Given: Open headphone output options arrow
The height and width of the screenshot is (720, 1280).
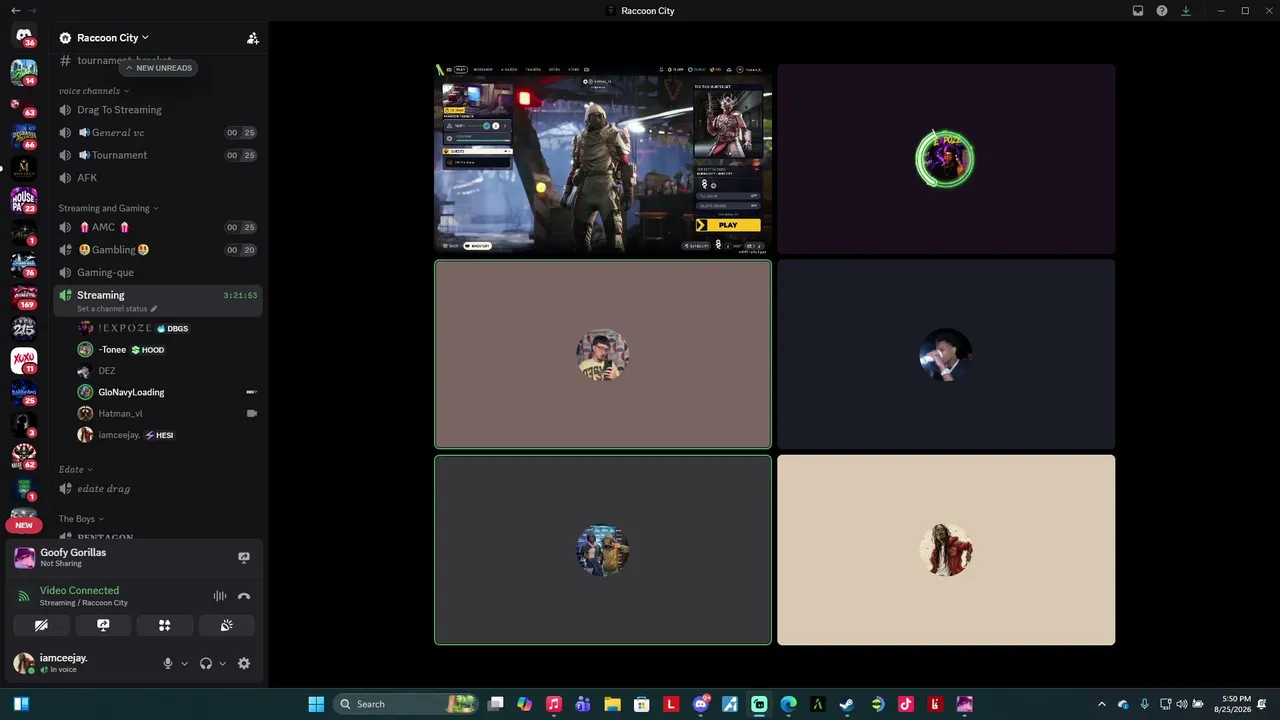Looking at the screenshot, I should (x=222, y=663).
